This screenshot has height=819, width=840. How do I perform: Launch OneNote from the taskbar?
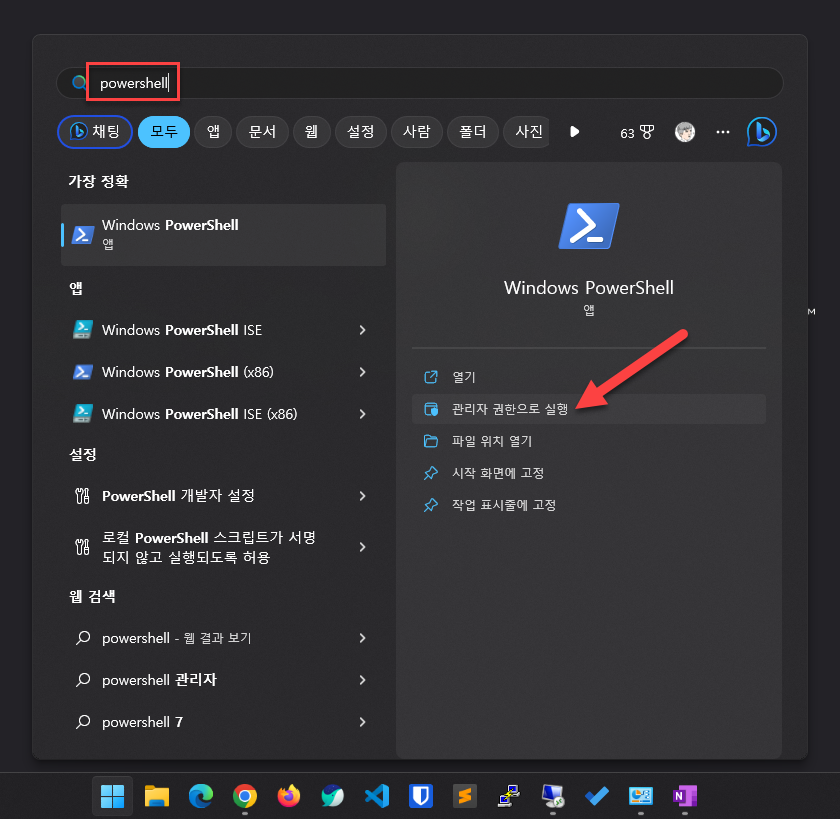pos(685,796)
